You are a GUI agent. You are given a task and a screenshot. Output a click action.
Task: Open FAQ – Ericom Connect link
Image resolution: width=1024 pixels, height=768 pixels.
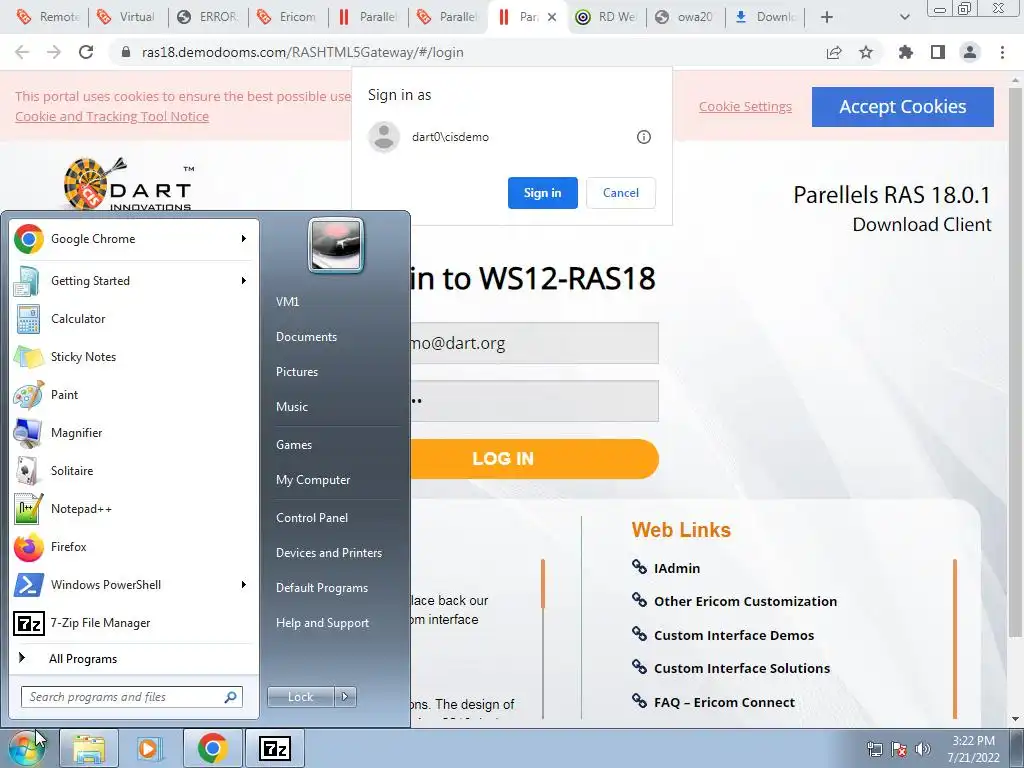(x=724, y=703)
